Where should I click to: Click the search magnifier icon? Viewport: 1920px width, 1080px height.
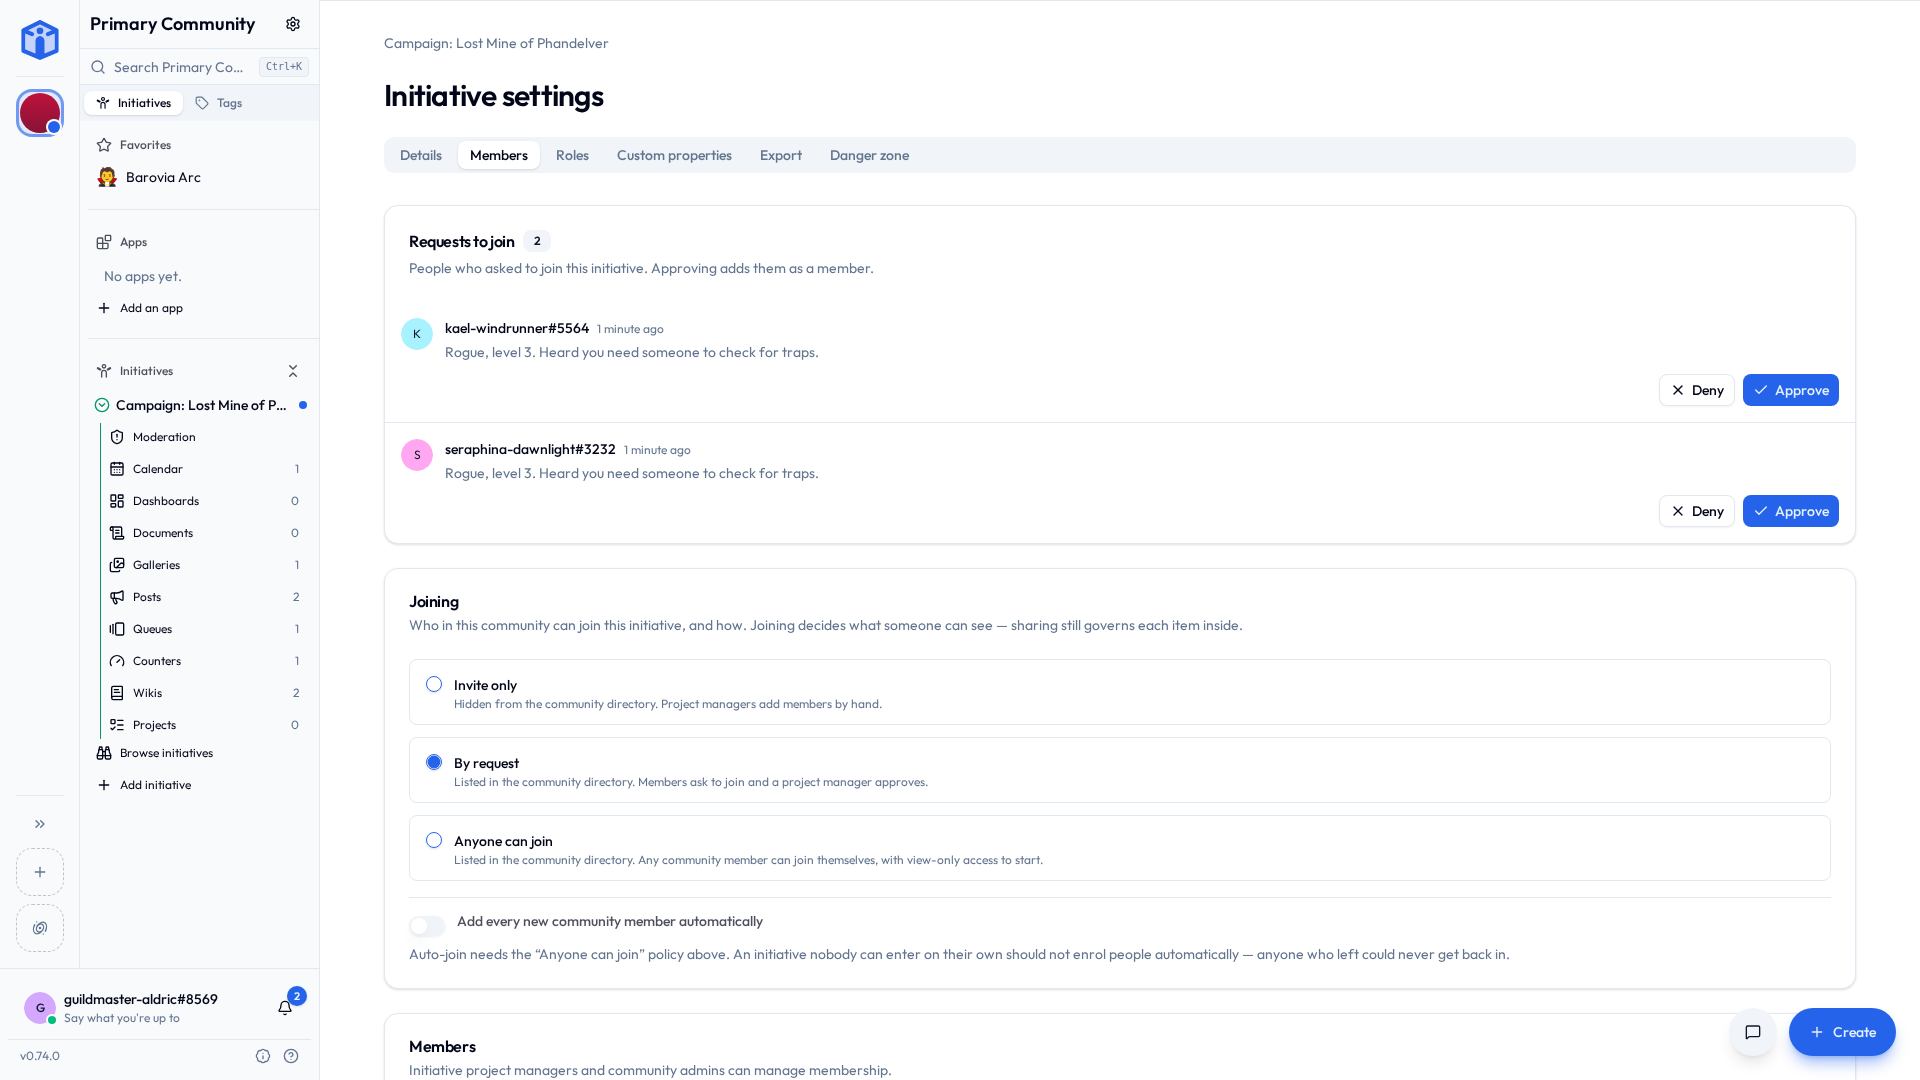[98, 67]
